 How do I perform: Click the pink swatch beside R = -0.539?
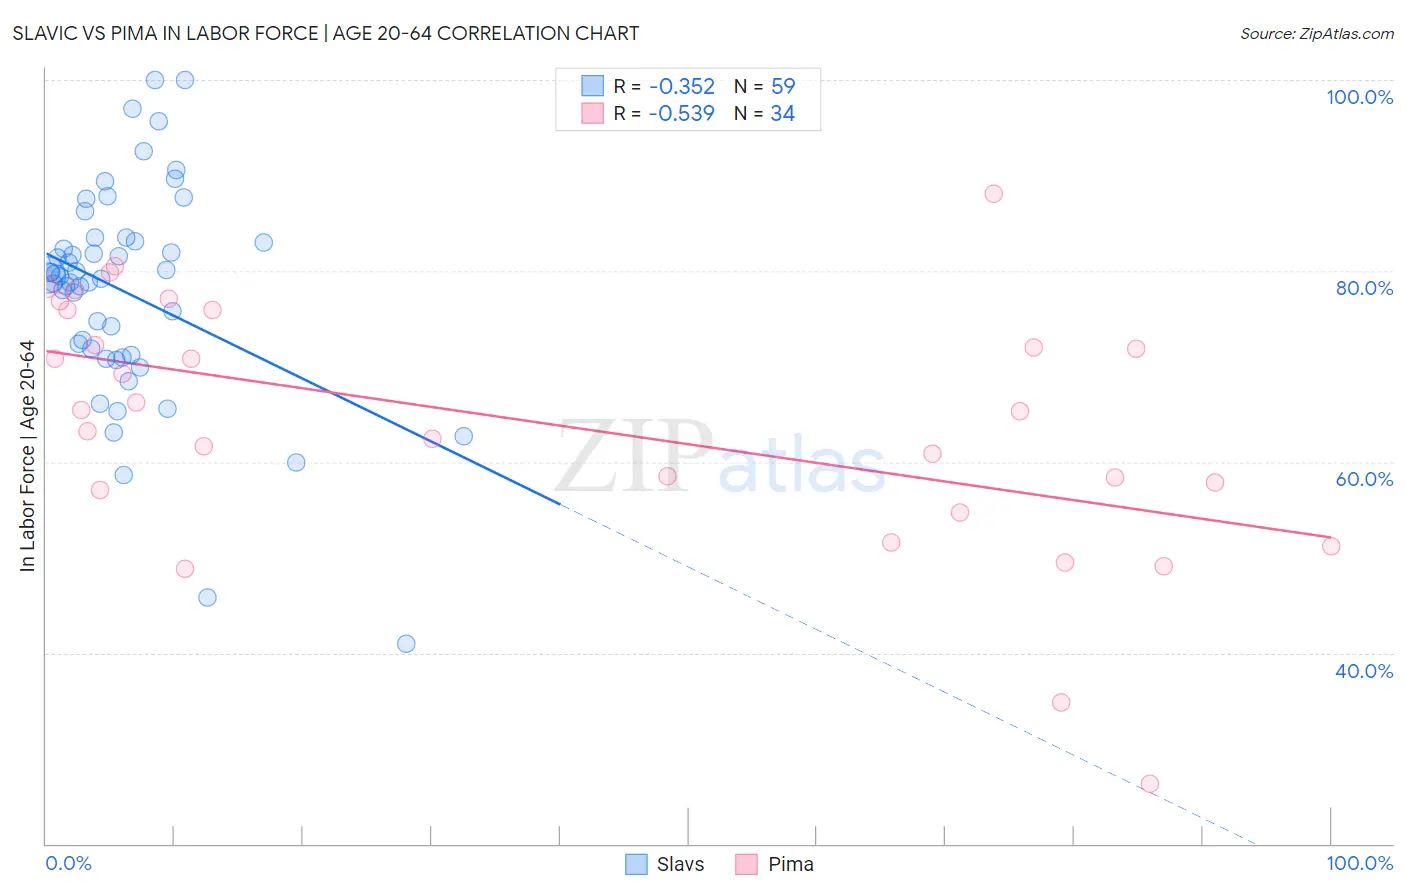593,113
